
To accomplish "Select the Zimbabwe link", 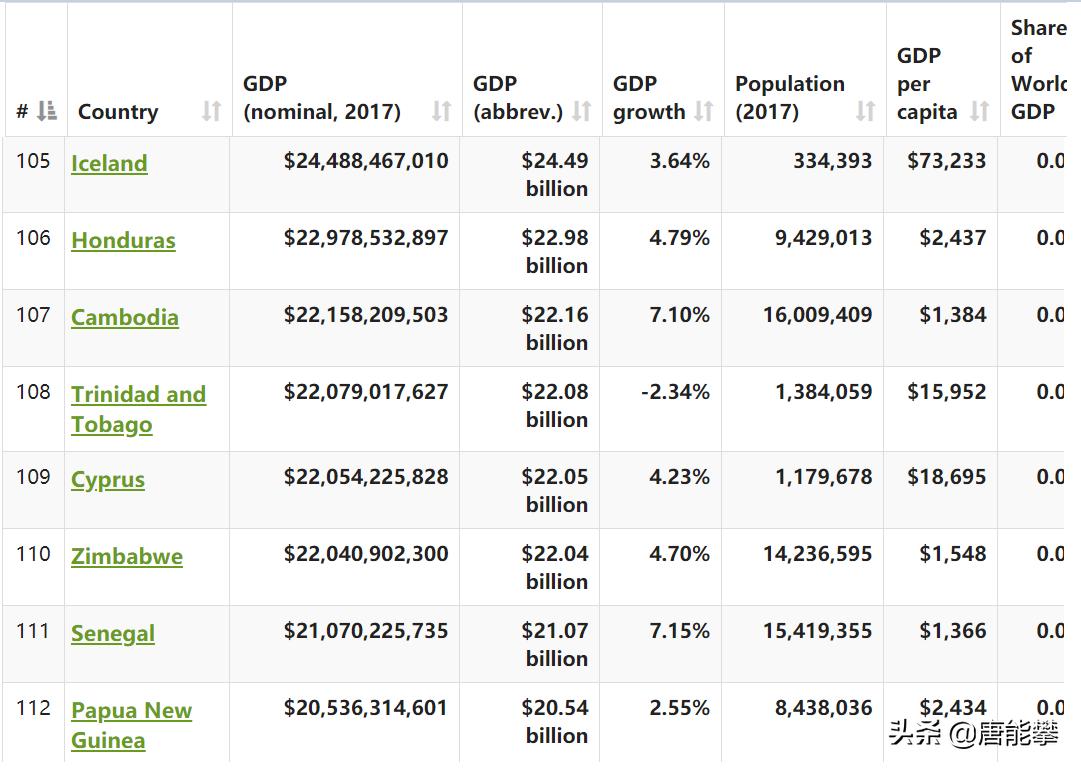I will tap(125, 557).
